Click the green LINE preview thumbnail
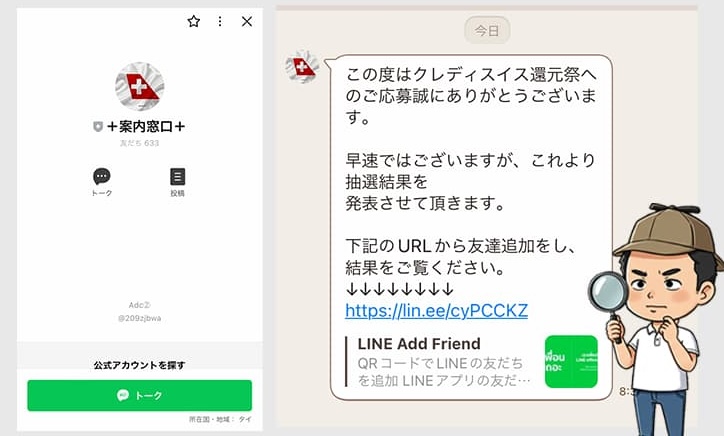 point(571,362)
